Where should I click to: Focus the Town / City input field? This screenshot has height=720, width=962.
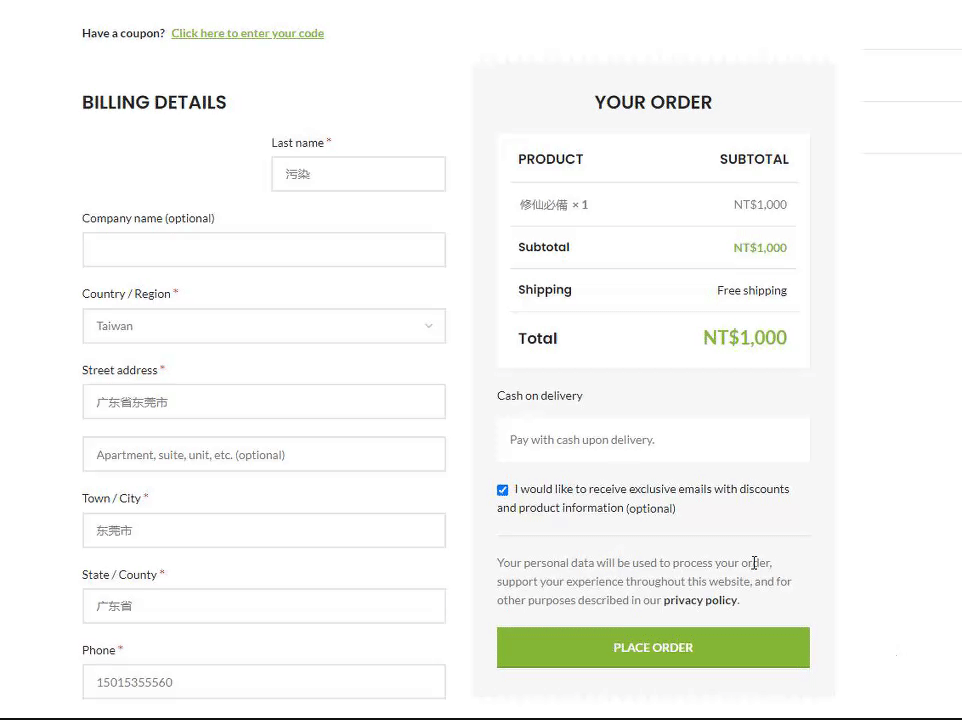264,531
